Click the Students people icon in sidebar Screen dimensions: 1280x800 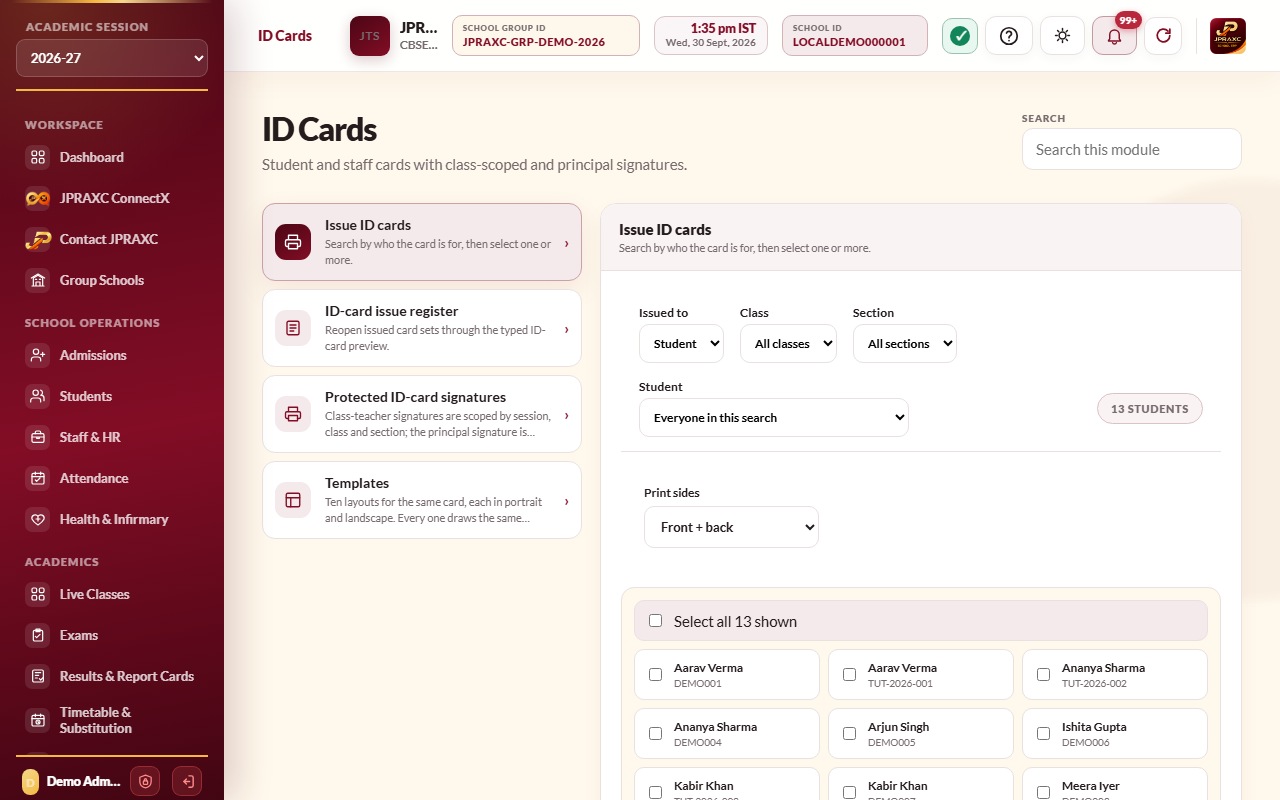point(38,396)
